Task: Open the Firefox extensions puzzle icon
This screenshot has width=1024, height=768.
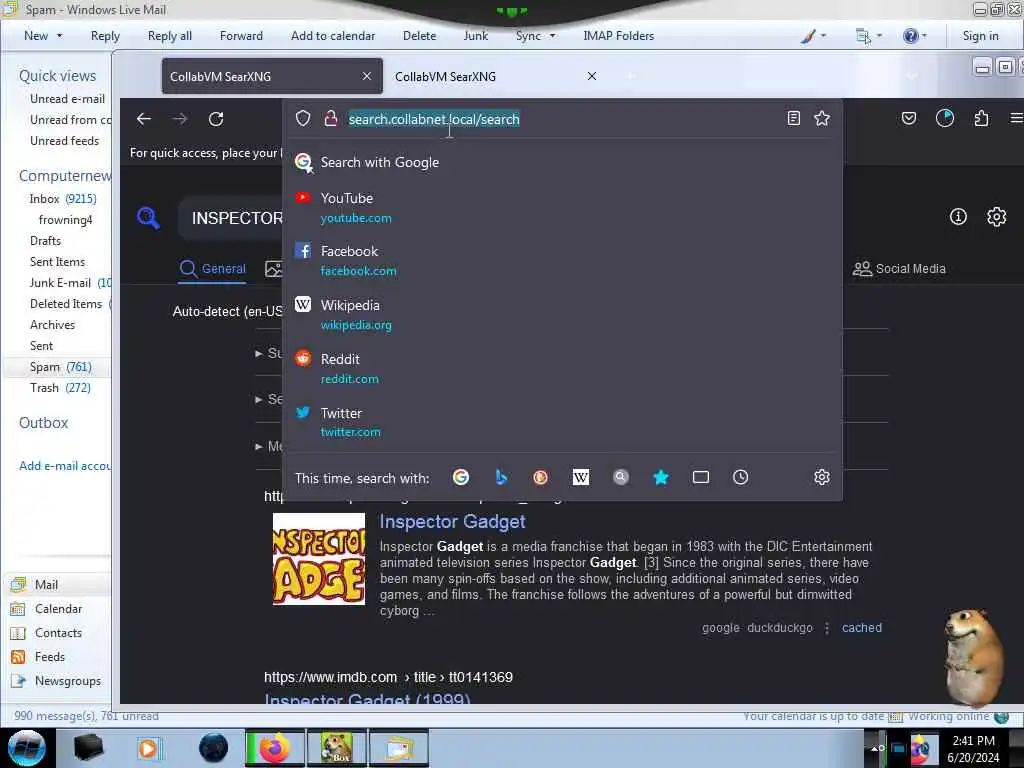Action: click(x=981, y=118)
